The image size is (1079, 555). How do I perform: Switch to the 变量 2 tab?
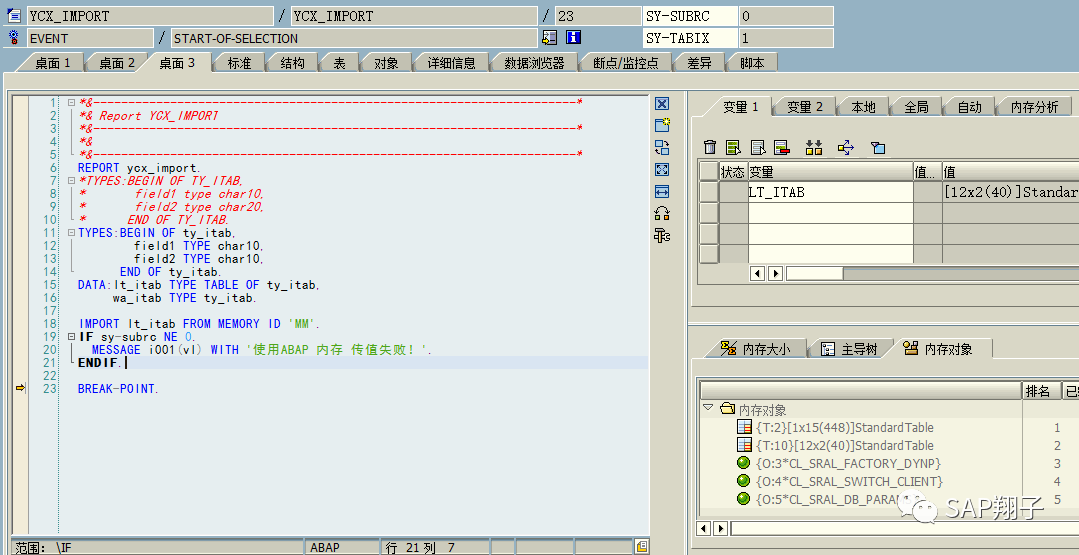(804, 107)
